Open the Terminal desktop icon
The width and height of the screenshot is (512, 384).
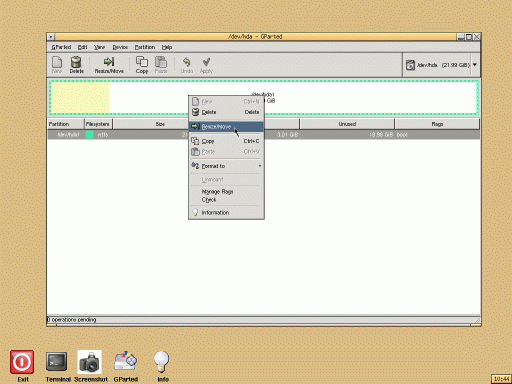click(x=57, y=362)
